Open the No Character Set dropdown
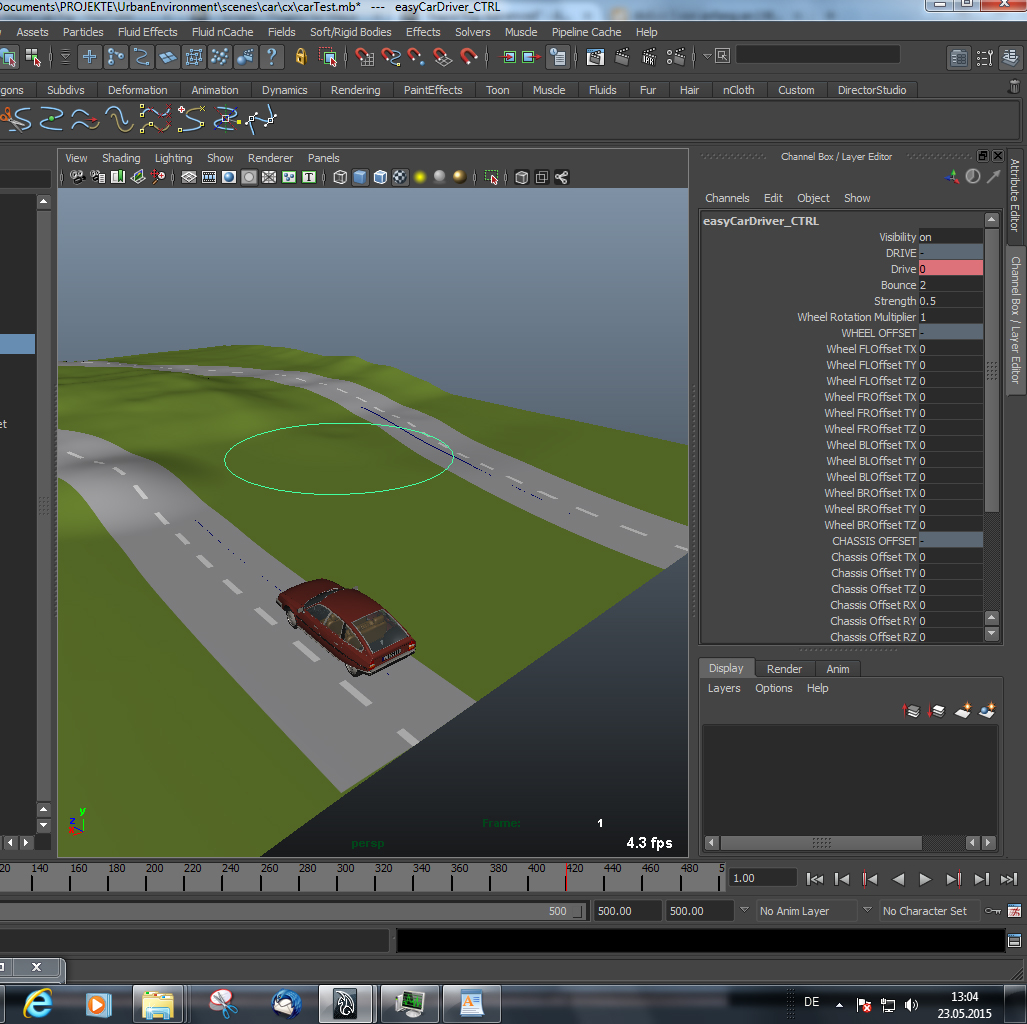Viewport: 1027px width, 1024px height. click(925, 911)
